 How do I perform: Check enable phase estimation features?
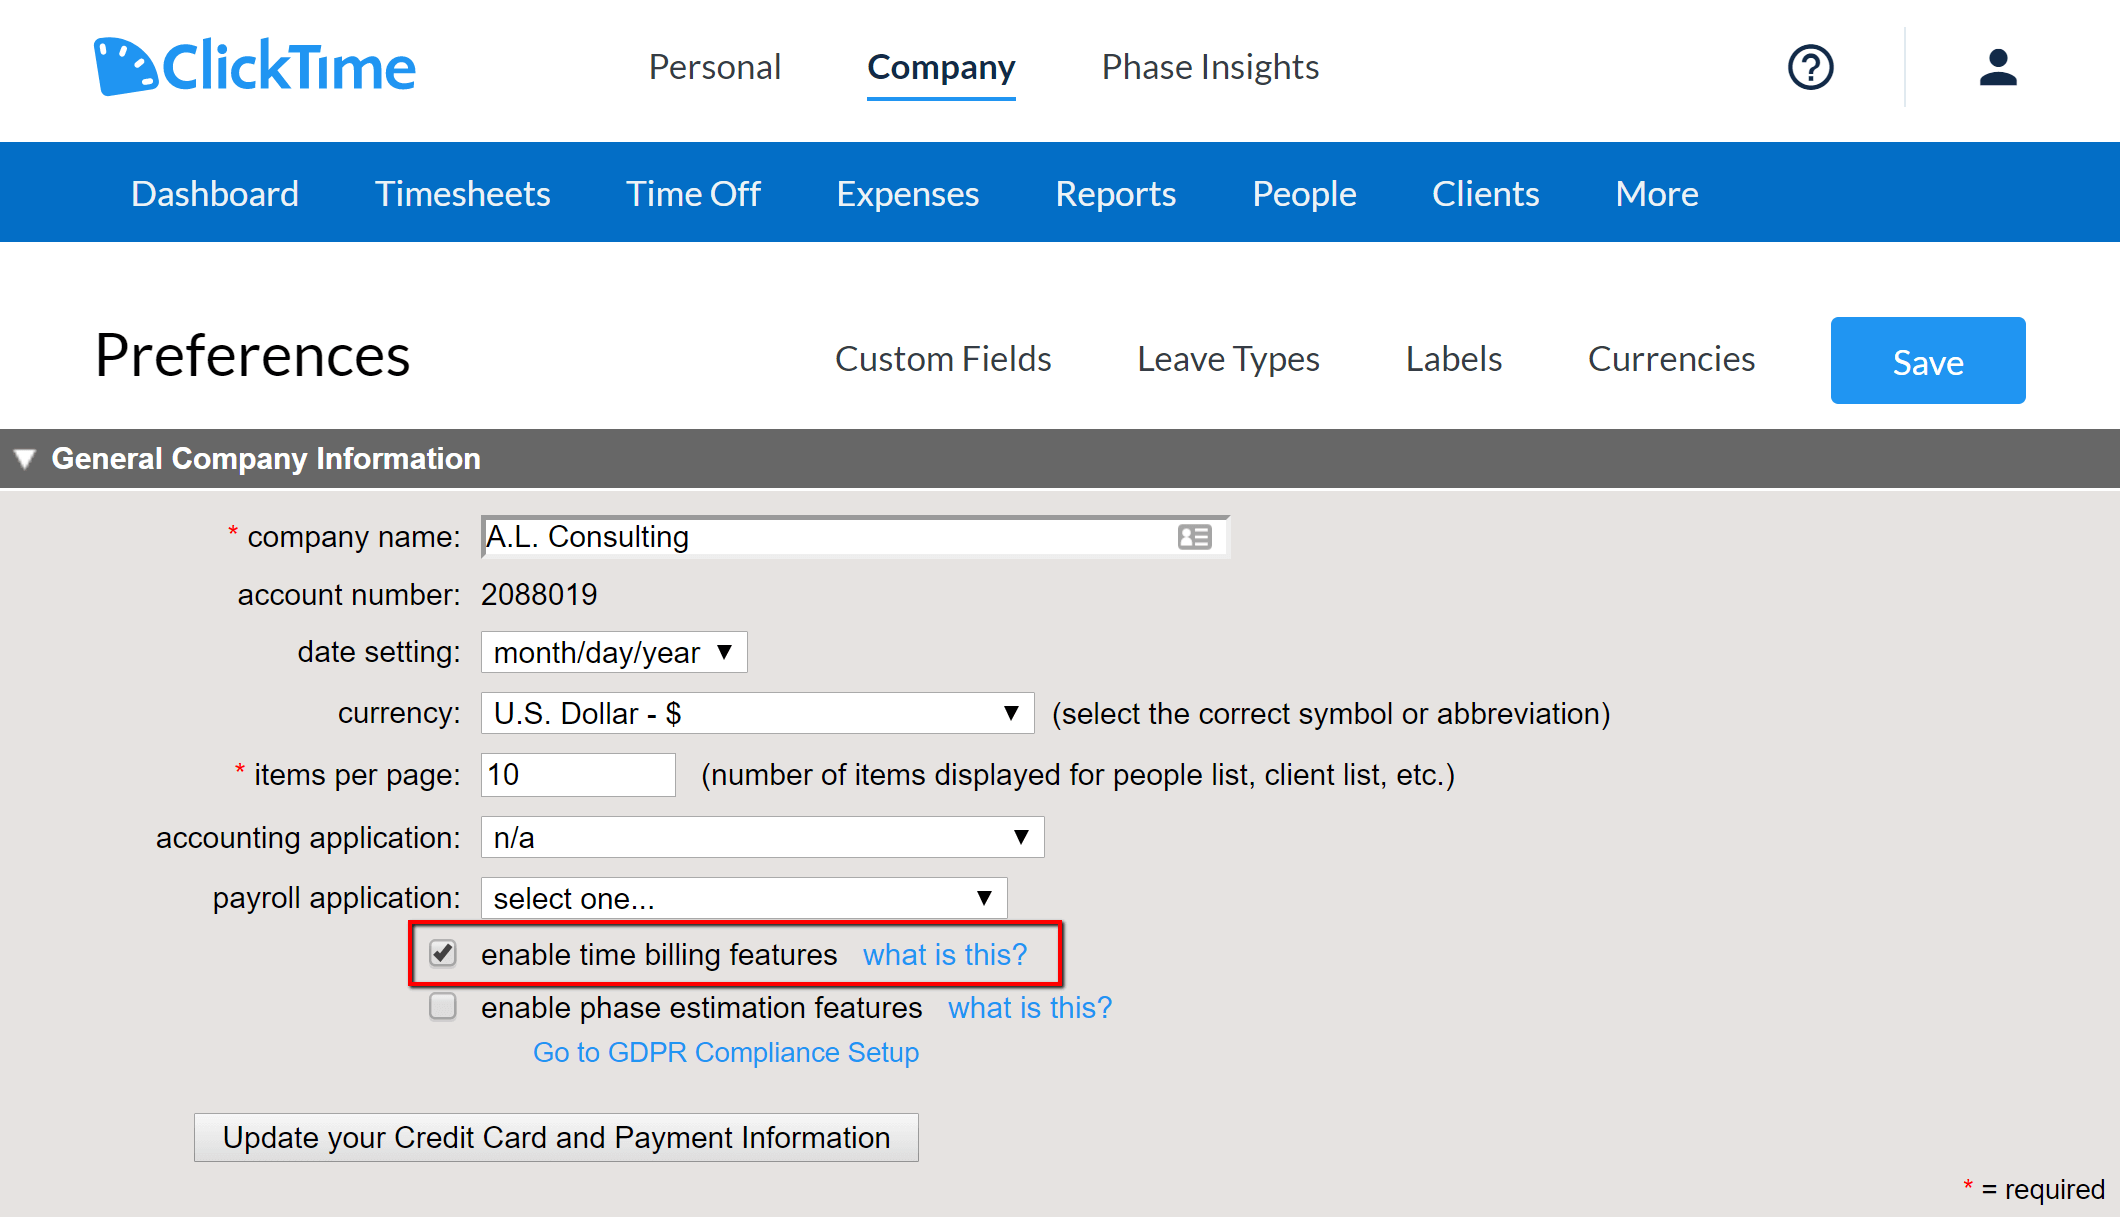tap(443, 1006)
